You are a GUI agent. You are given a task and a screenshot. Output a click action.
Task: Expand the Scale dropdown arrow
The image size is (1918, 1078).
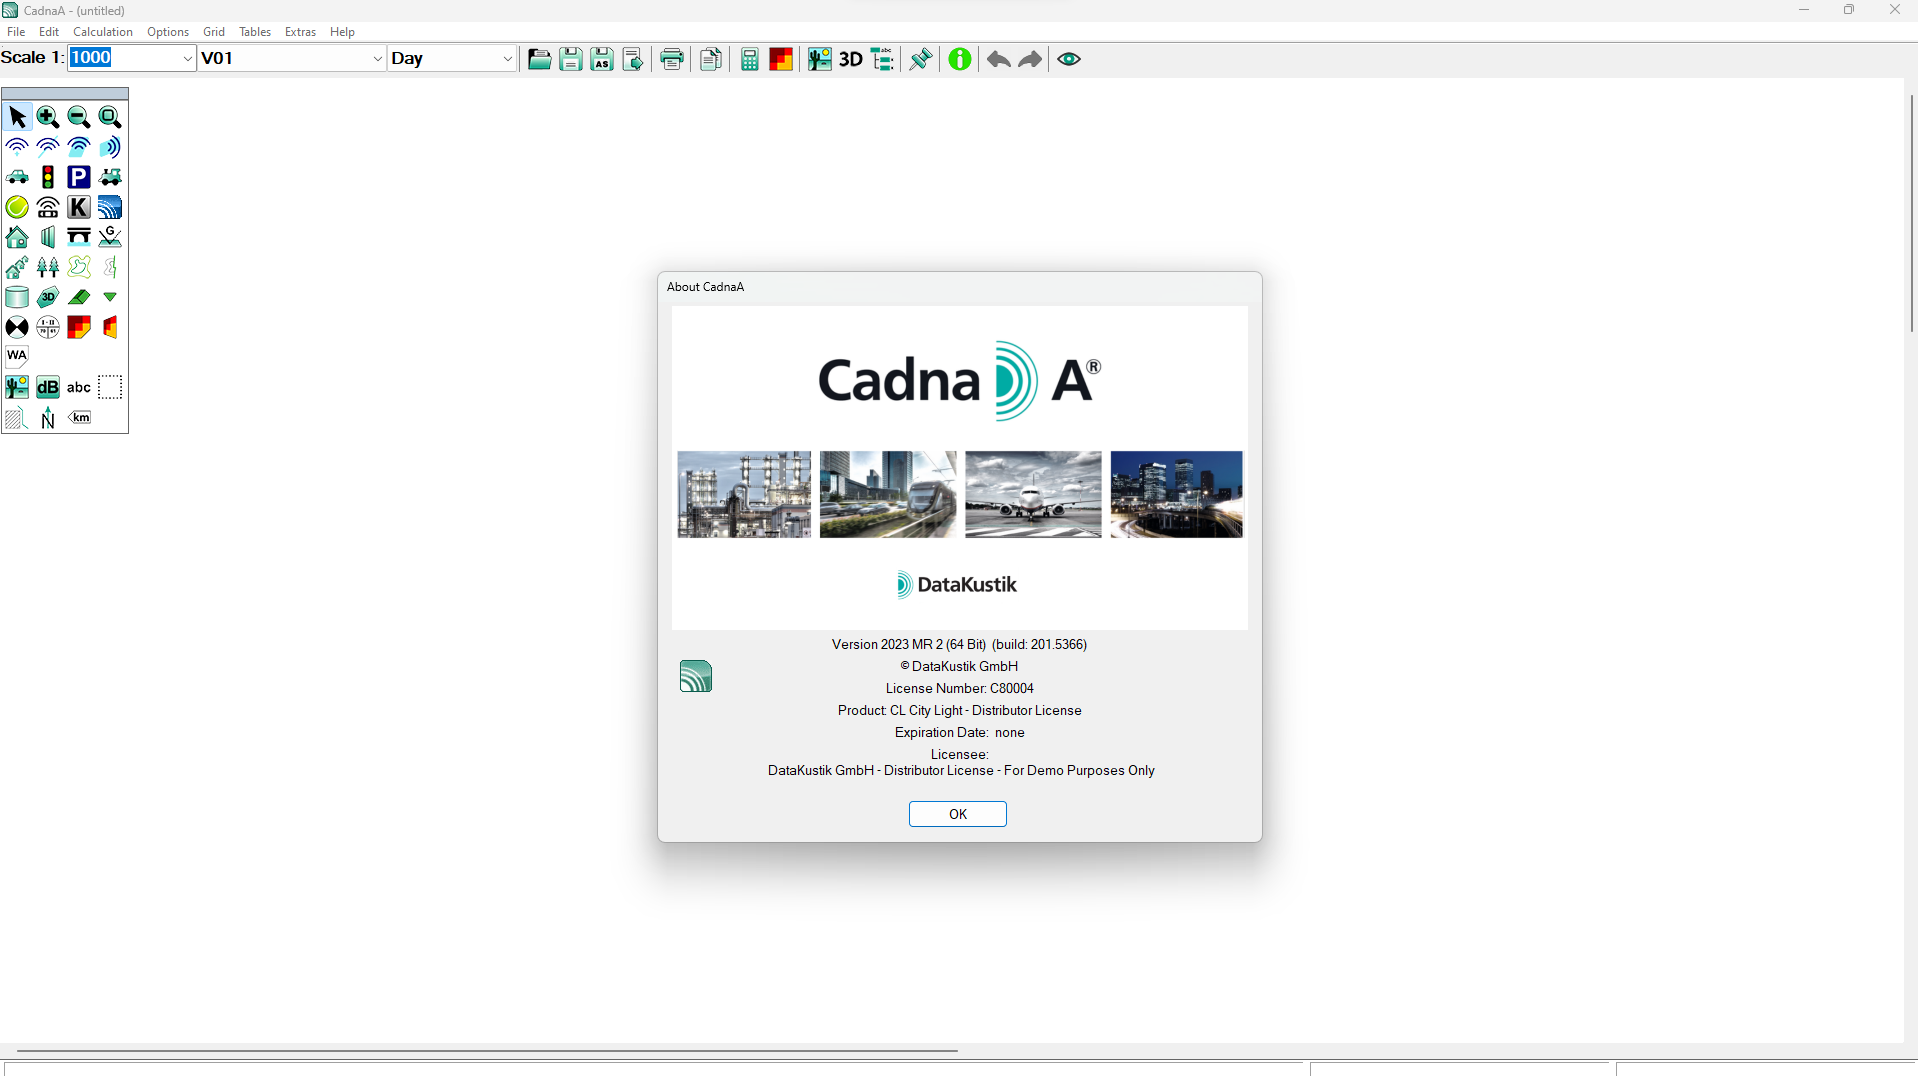(187, 59)
